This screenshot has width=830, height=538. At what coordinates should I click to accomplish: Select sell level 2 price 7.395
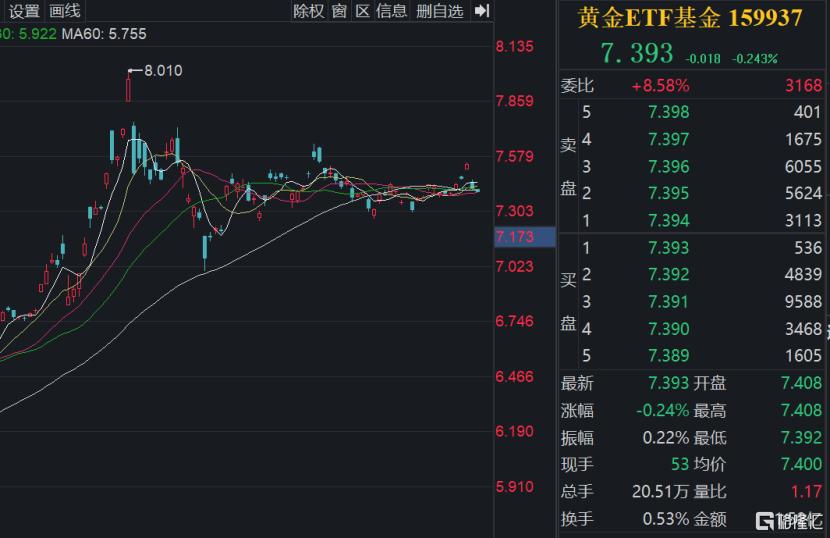tap(669, 193)
